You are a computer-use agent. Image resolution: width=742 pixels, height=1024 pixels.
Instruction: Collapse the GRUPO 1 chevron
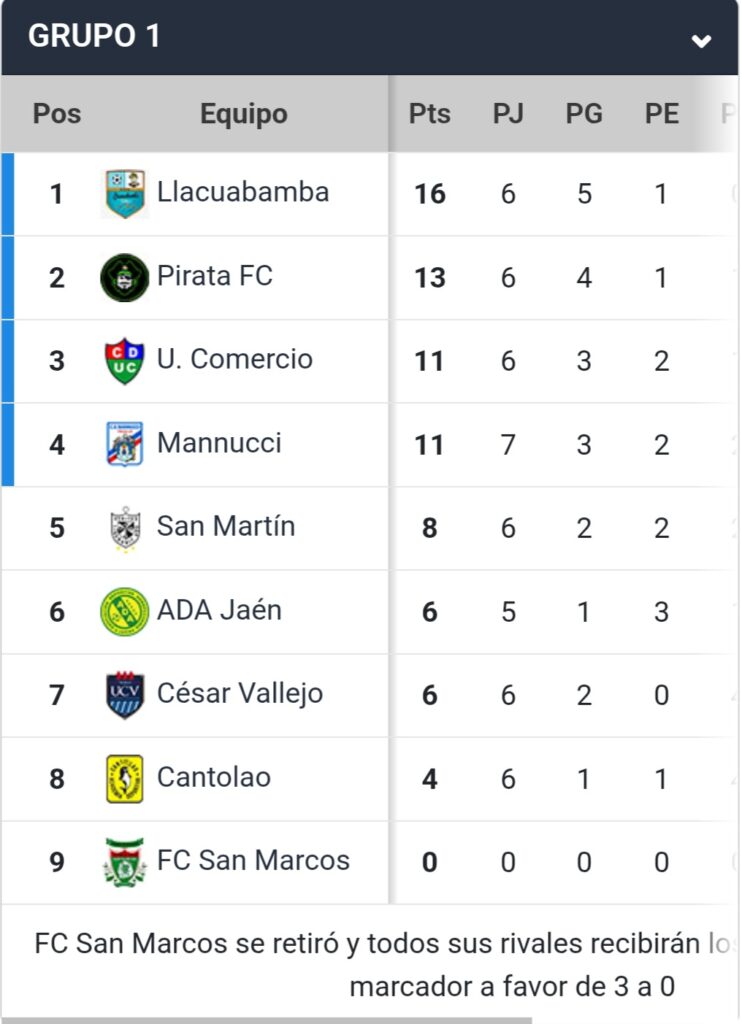pyautogui.click(x=701, y=41)
